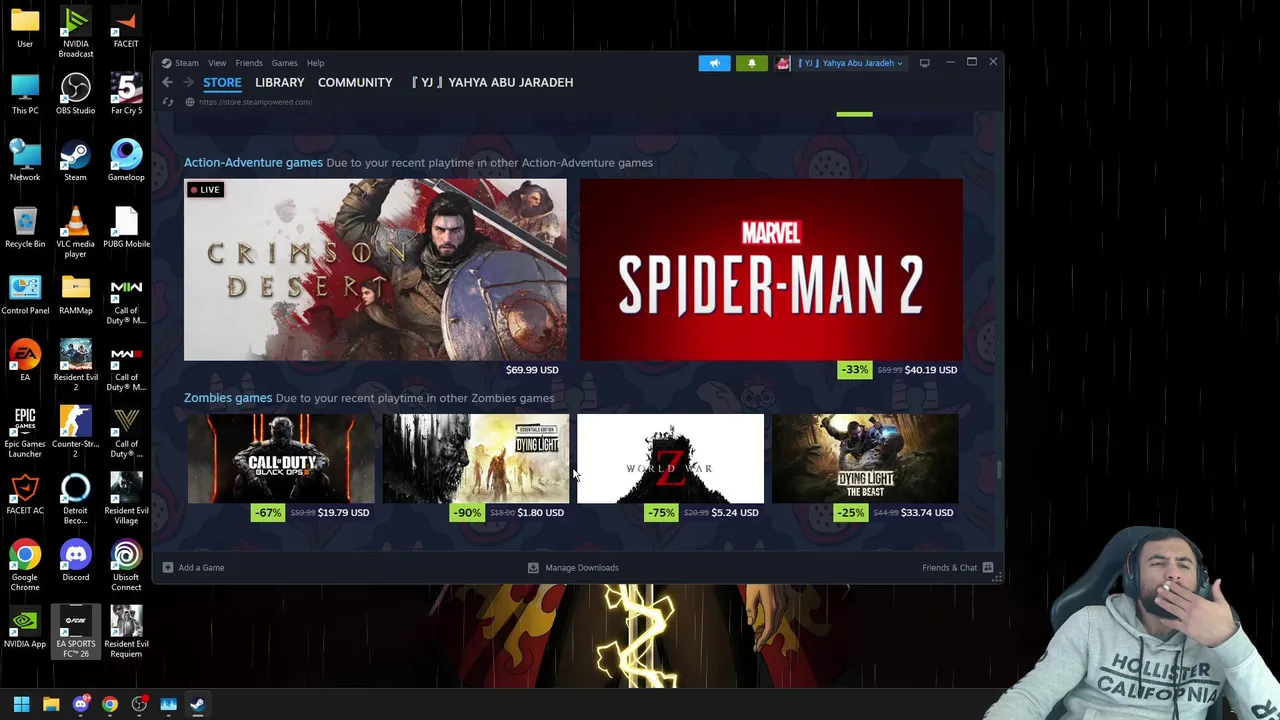This screenshot has width=1280, height=720.
Task: Click the -33% discount badge for Spider-Man 2
Action: [x=855, y=370]
